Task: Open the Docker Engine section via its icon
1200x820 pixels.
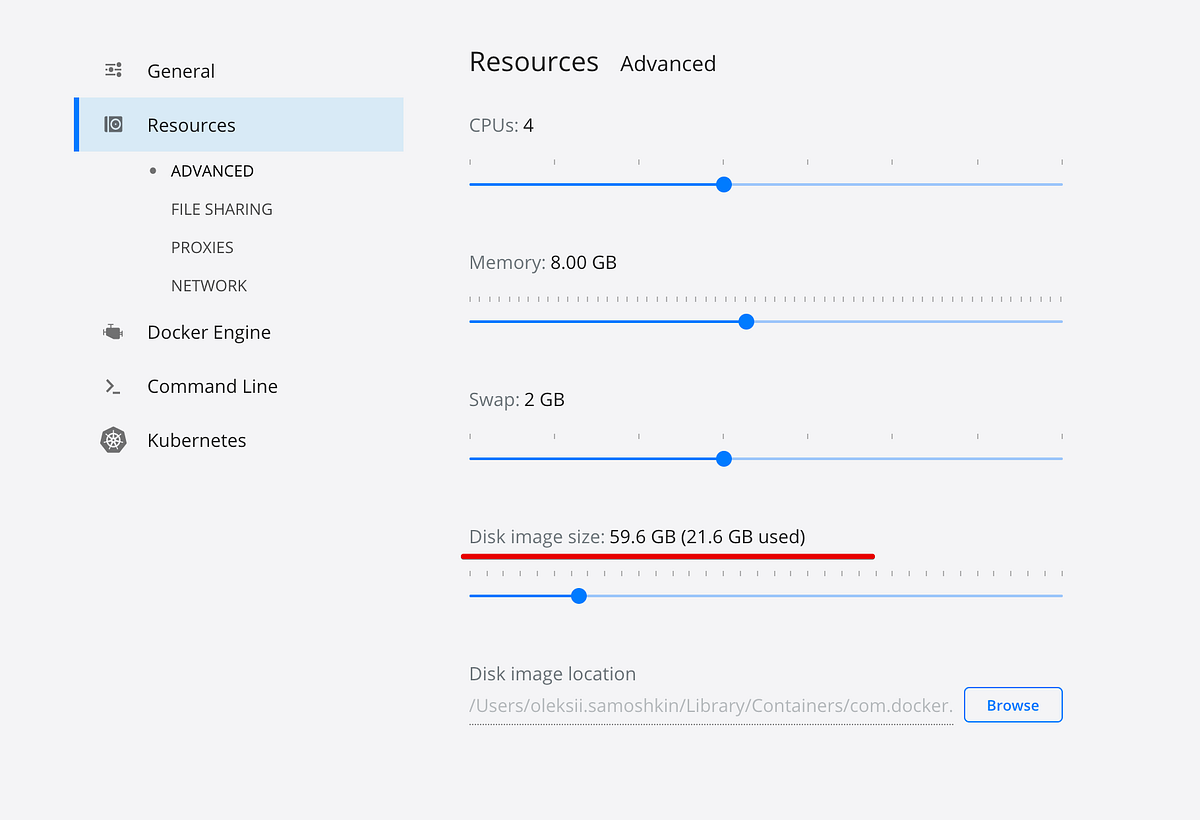Action: (113, 331)
